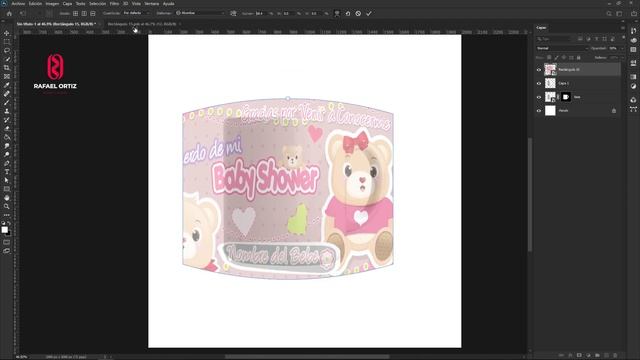The image size is (640, 360).
Task: Open the Opacidad slider dropdown arrow
Action: click(622, 48)
